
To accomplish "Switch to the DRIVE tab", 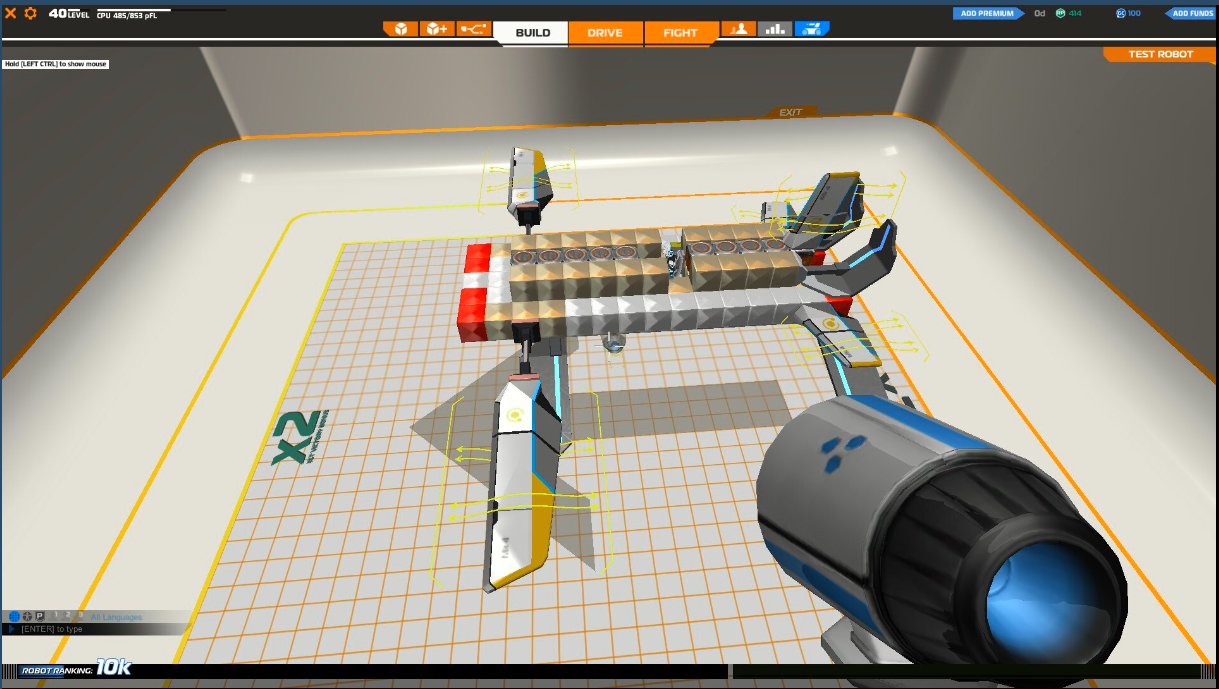I will pyautogui.click(x=605, y=33).
